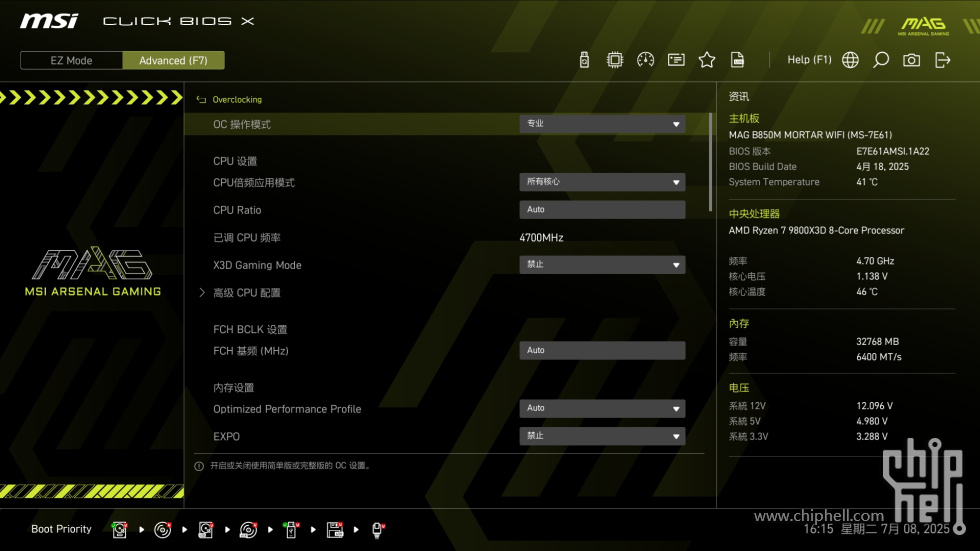980x551 pixels.
Task: Open the EXPO dropdown
Action: coord(602,436)
